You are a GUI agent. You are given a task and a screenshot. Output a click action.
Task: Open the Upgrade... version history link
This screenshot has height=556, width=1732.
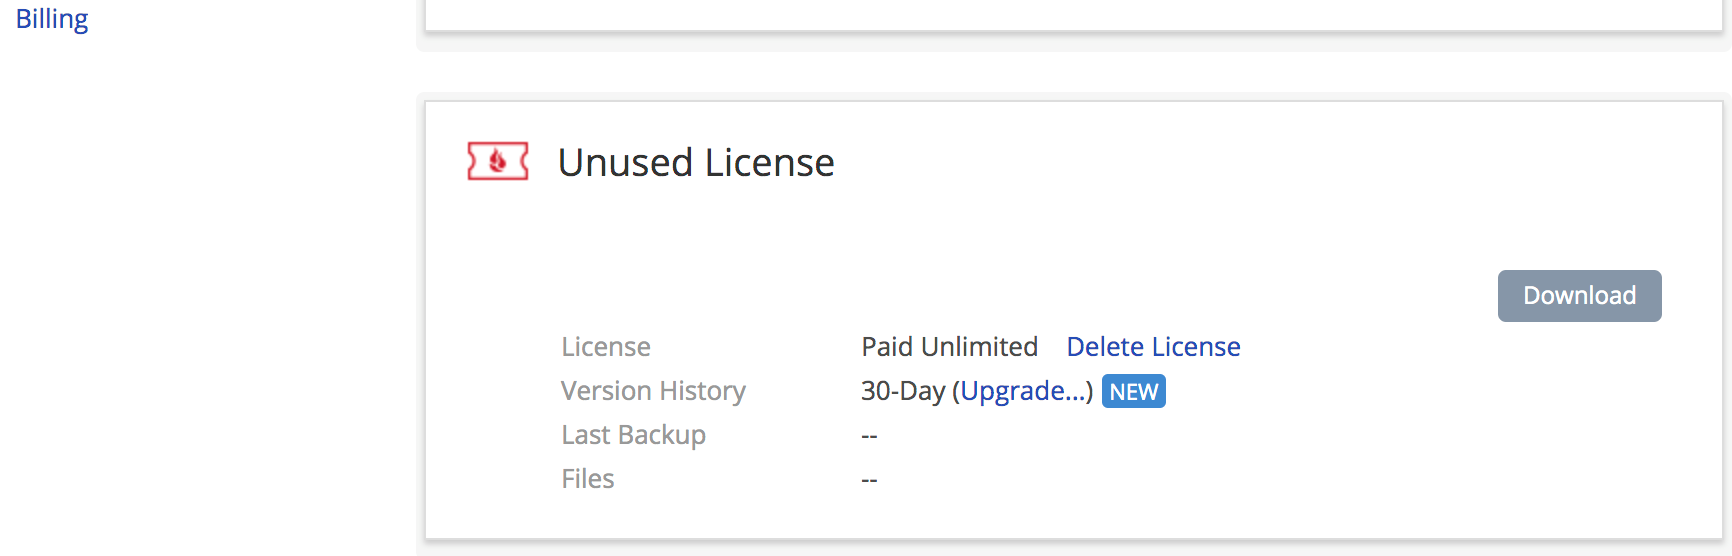[x=1024, y=391]
